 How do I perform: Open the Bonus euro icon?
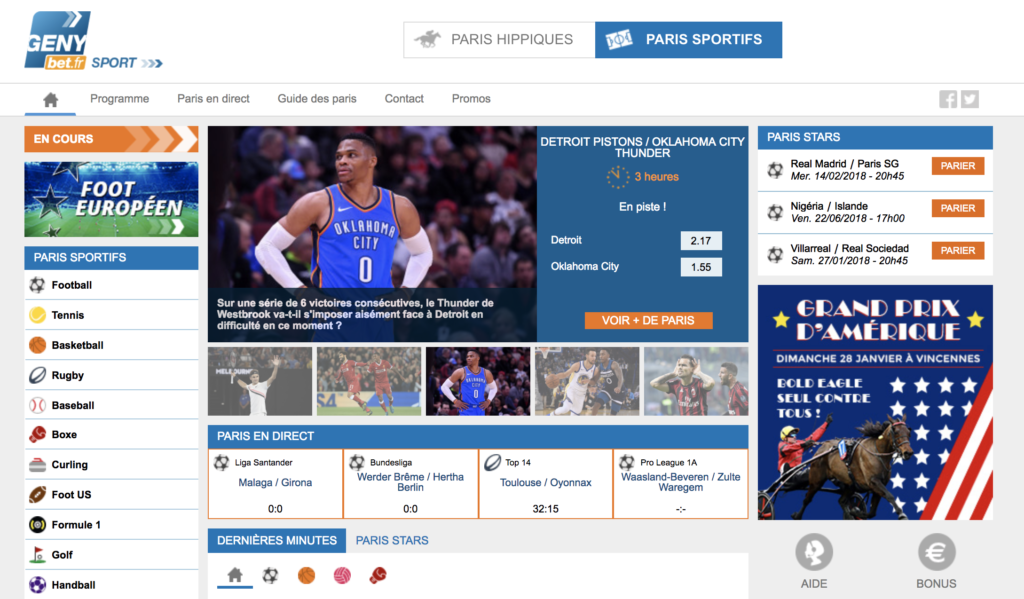[x=936, y=553]
